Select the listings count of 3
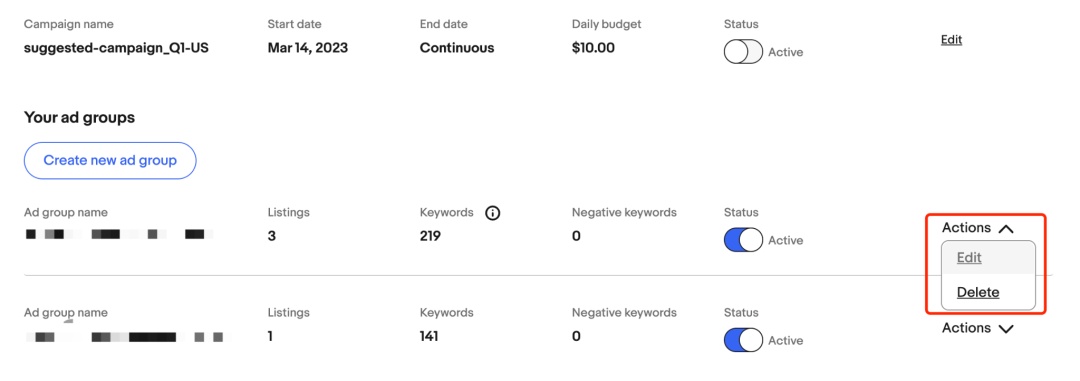 [x=271, y=236]
